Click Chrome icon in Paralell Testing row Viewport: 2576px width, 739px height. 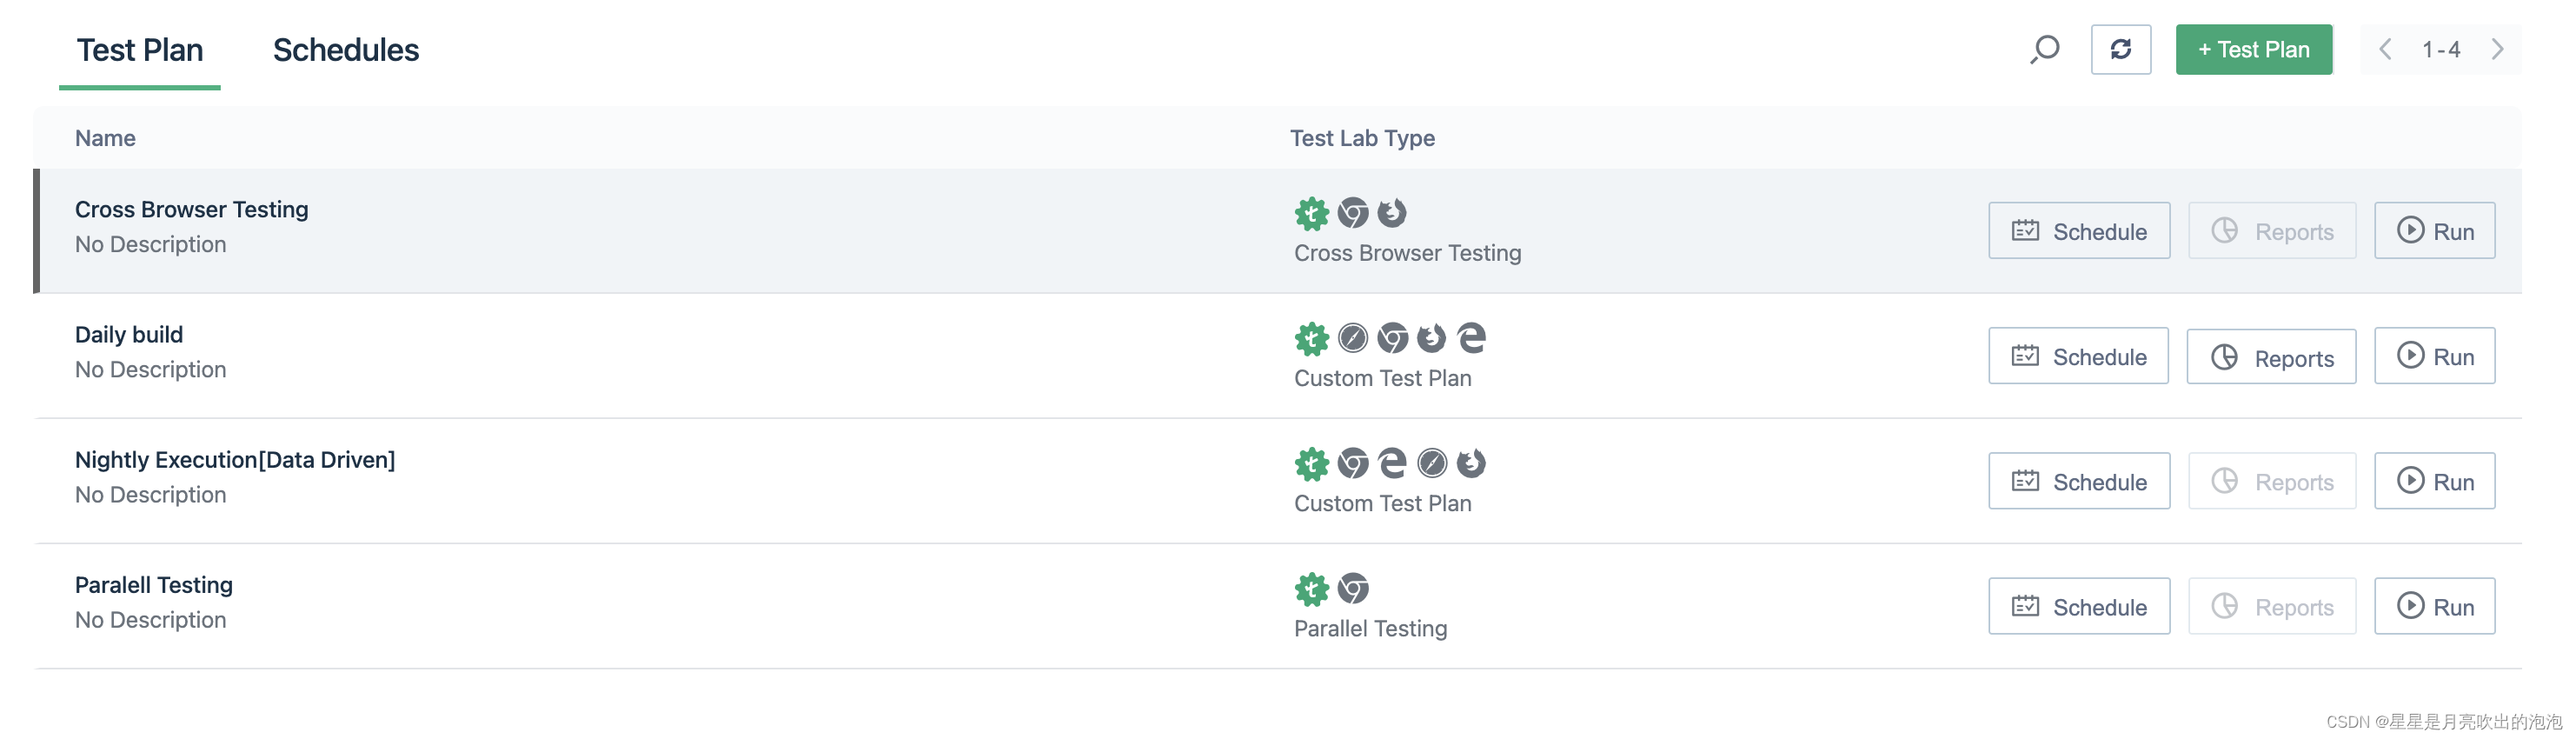point(1352,588)
